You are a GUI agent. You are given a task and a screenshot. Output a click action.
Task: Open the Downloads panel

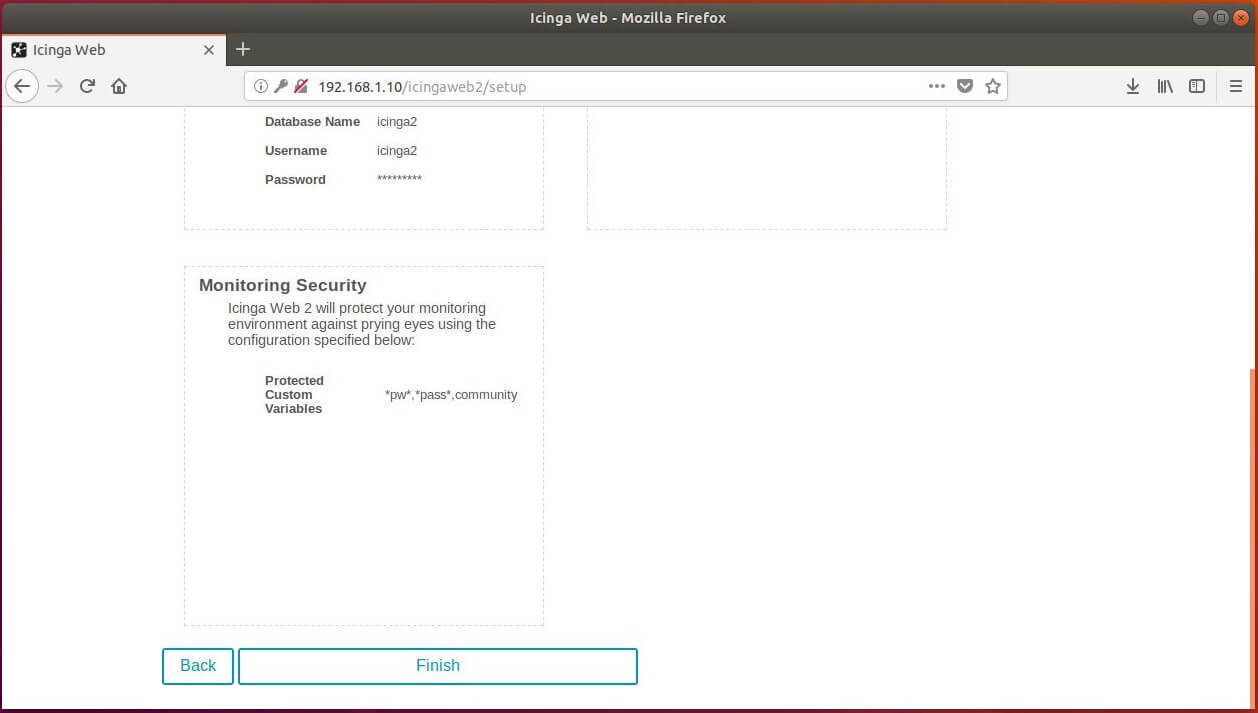click(x=1133, y=86)
